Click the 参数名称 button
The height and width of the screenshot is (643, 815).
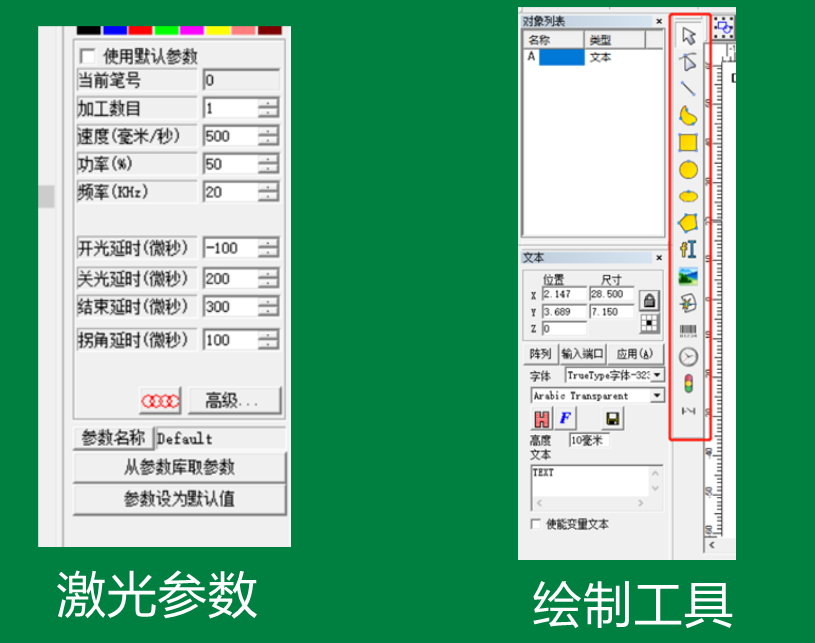click(113, 438)
